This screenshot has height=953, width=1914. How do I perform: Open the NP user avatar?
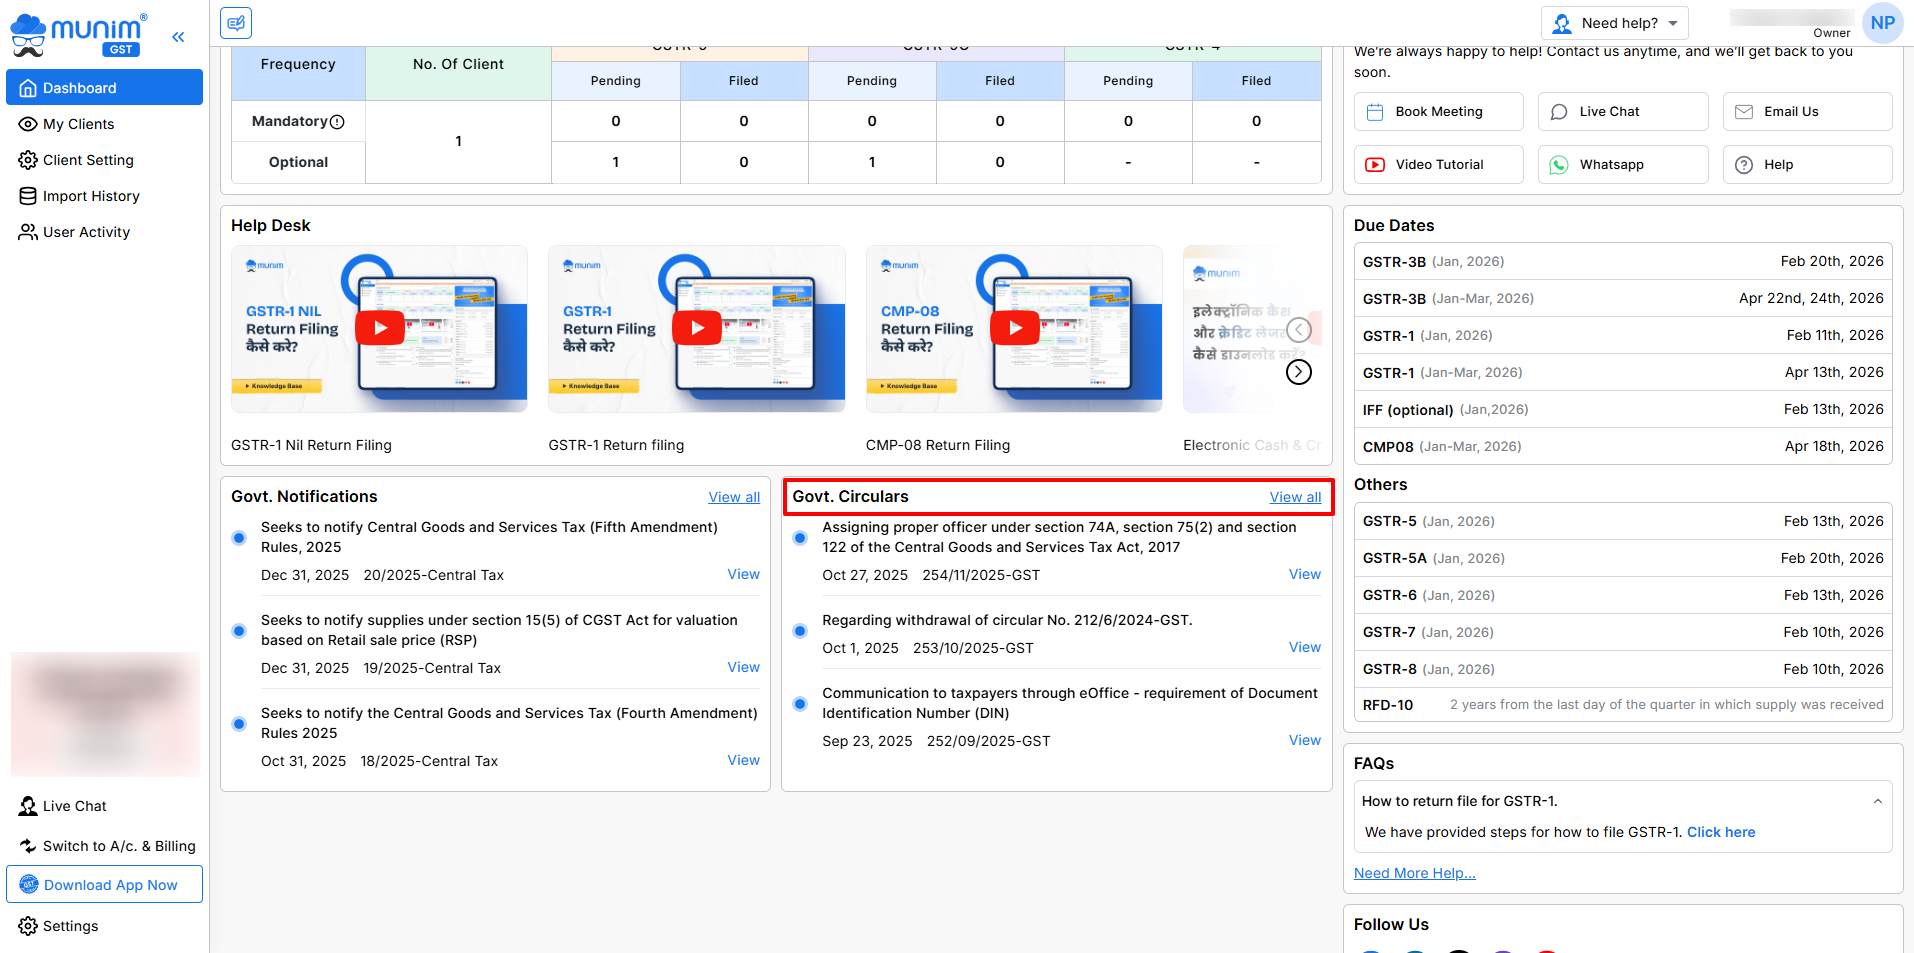(1882, 23)
